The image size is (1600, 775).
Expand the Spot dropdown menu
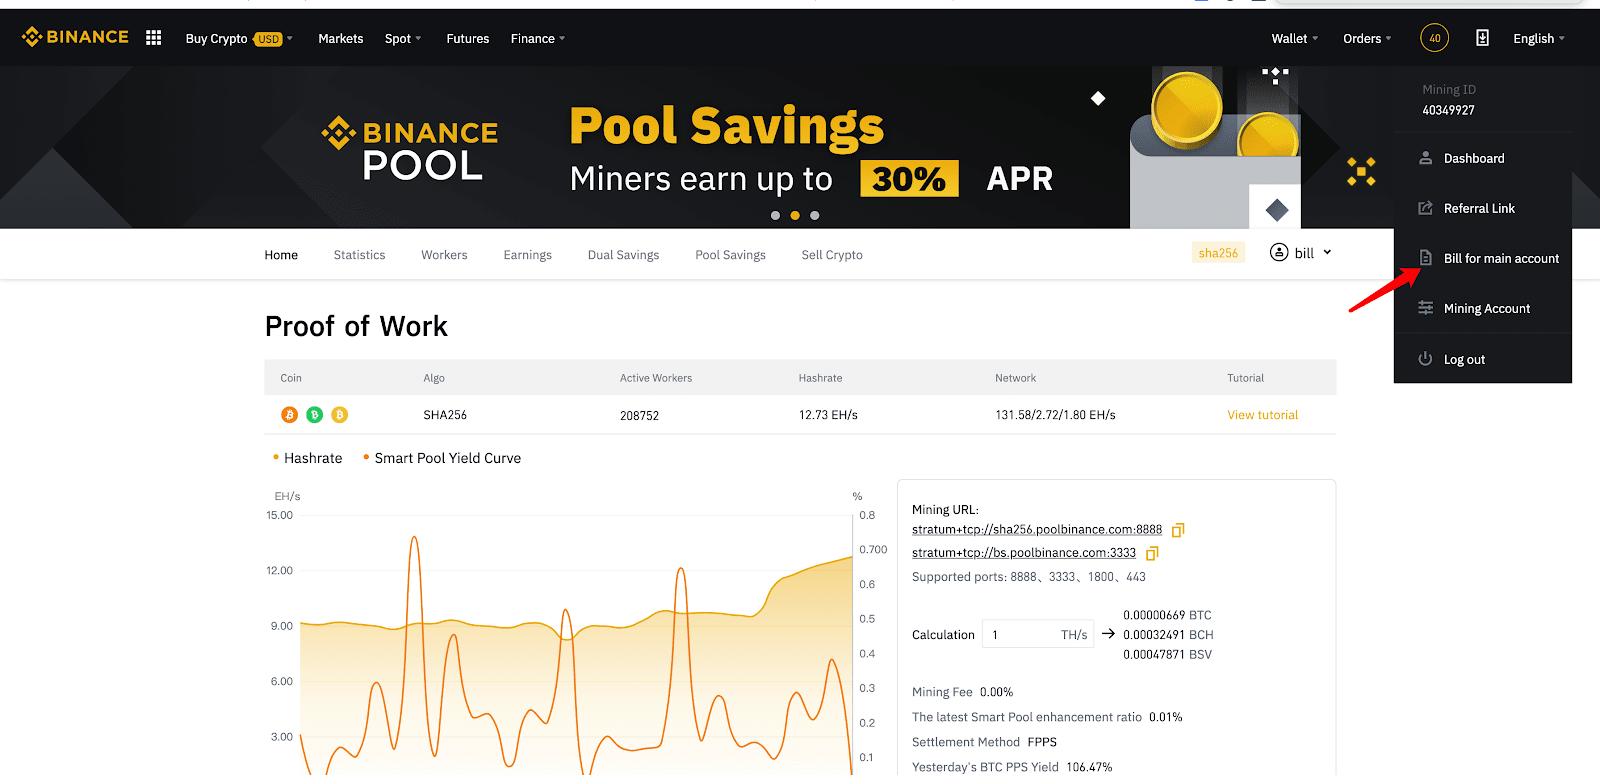click(x=403, y=38)
